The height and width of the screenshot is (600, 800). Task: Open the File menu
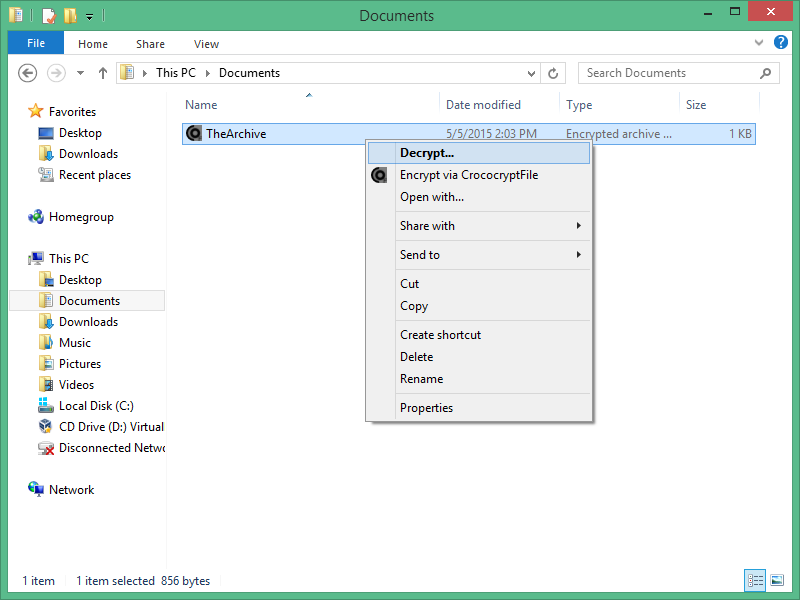35,43
